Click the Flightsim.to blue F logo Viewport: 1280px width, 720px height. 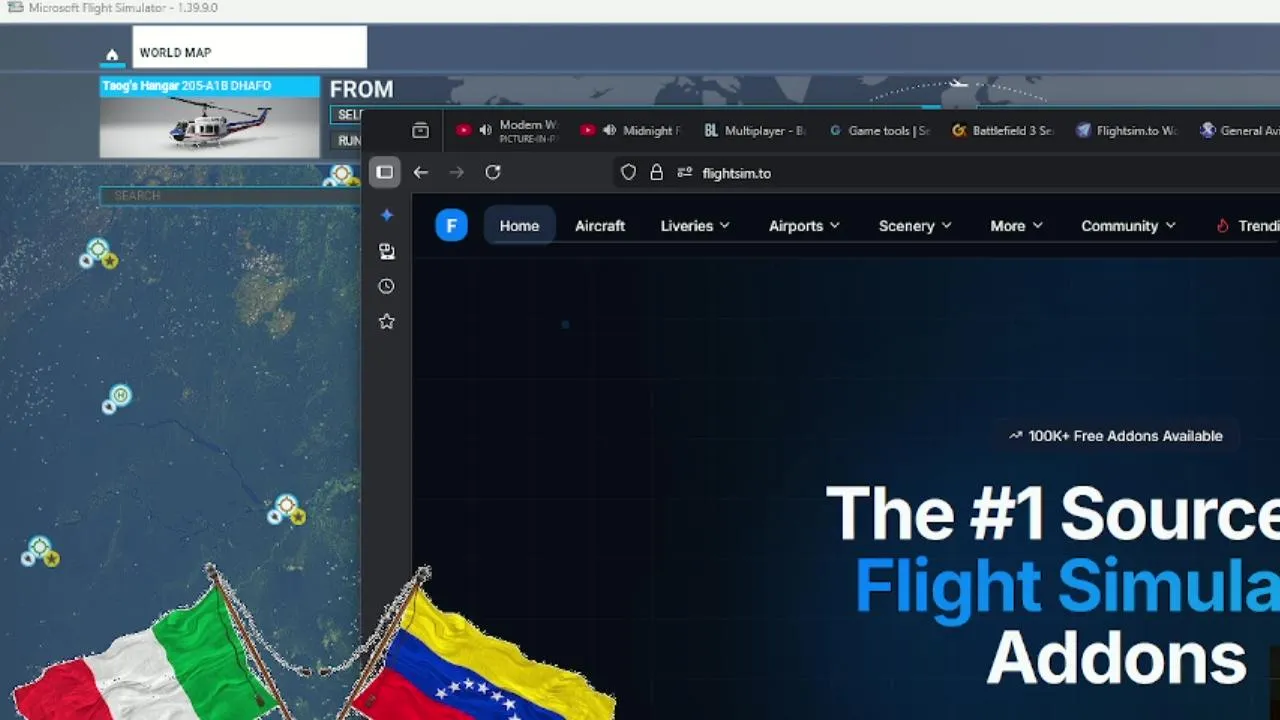tap(451, 226)
